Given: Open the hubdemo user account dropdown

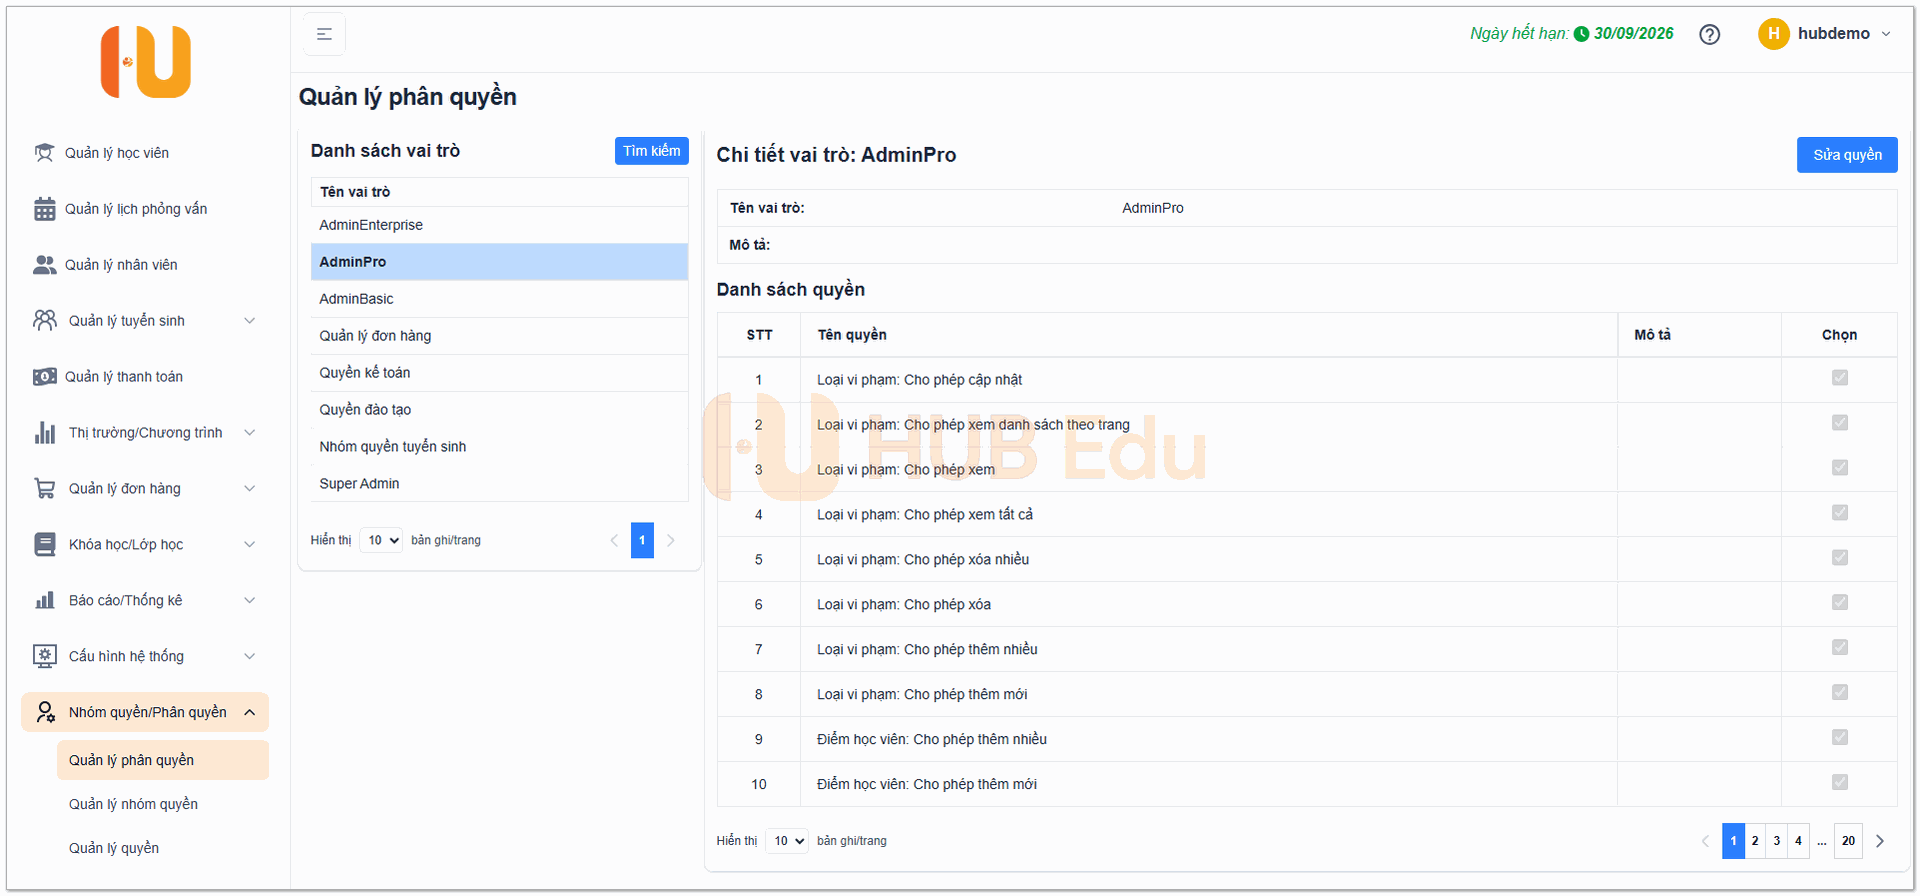Looking at the screenshot, I should (x=1825, y=34).
